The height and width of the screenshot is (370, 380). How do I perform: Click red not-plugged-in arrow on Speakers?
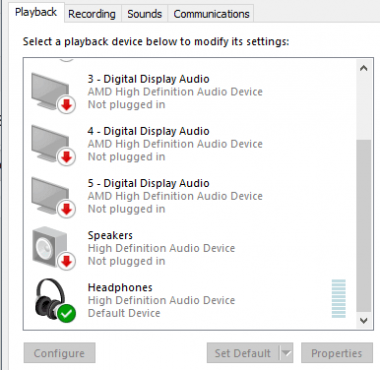pos(66,261)
